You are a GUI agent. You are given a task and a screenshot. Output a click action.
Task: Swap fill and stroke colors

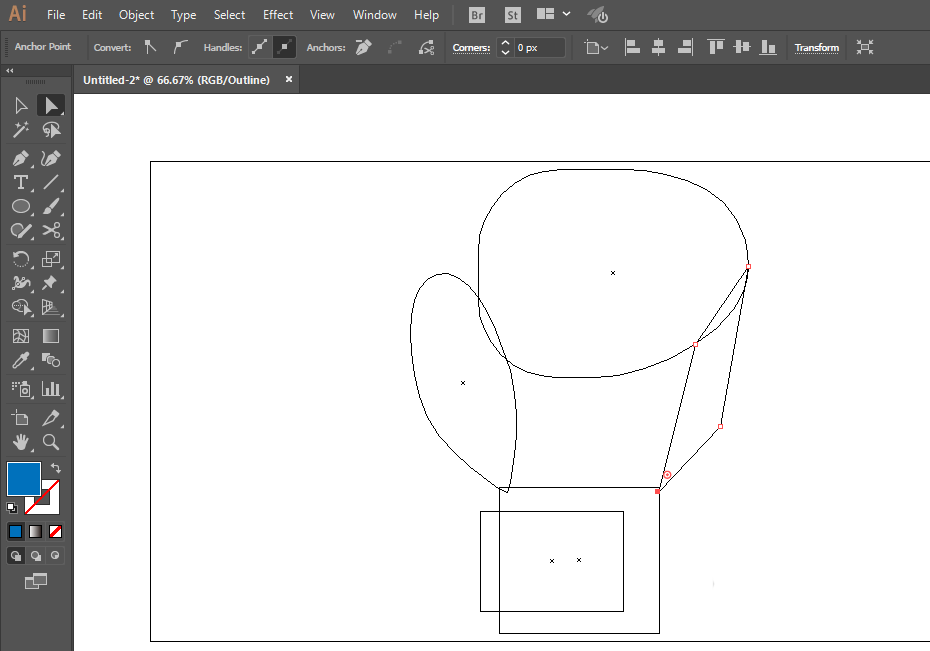coord(56,467)
